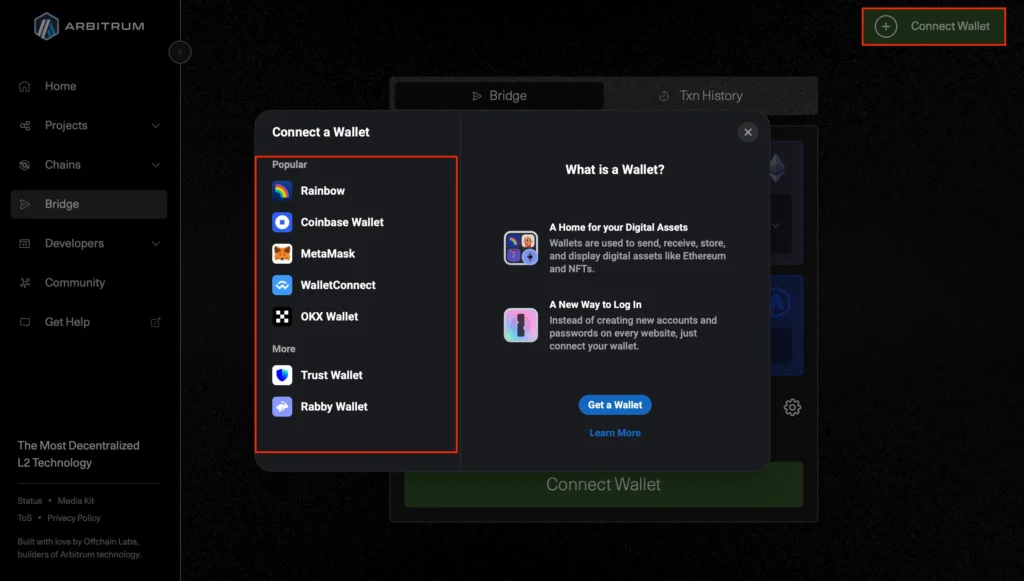Switch to the Bridge tab
Screen dimensions: 1024x581
pos(500,96)
